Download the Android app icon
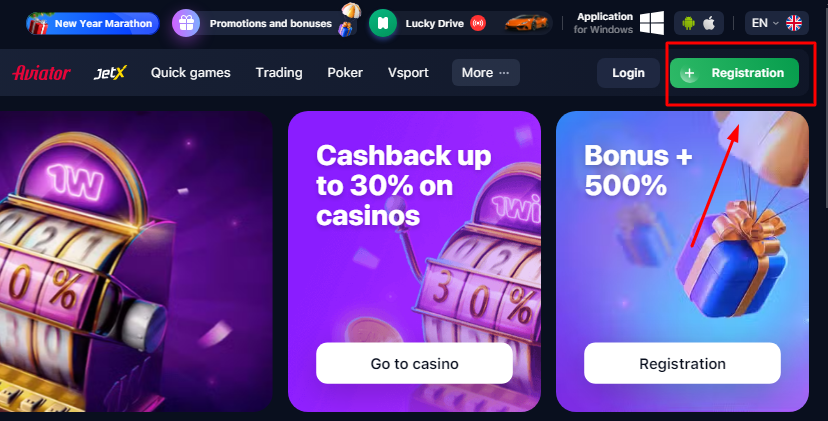 coord(688,23)
